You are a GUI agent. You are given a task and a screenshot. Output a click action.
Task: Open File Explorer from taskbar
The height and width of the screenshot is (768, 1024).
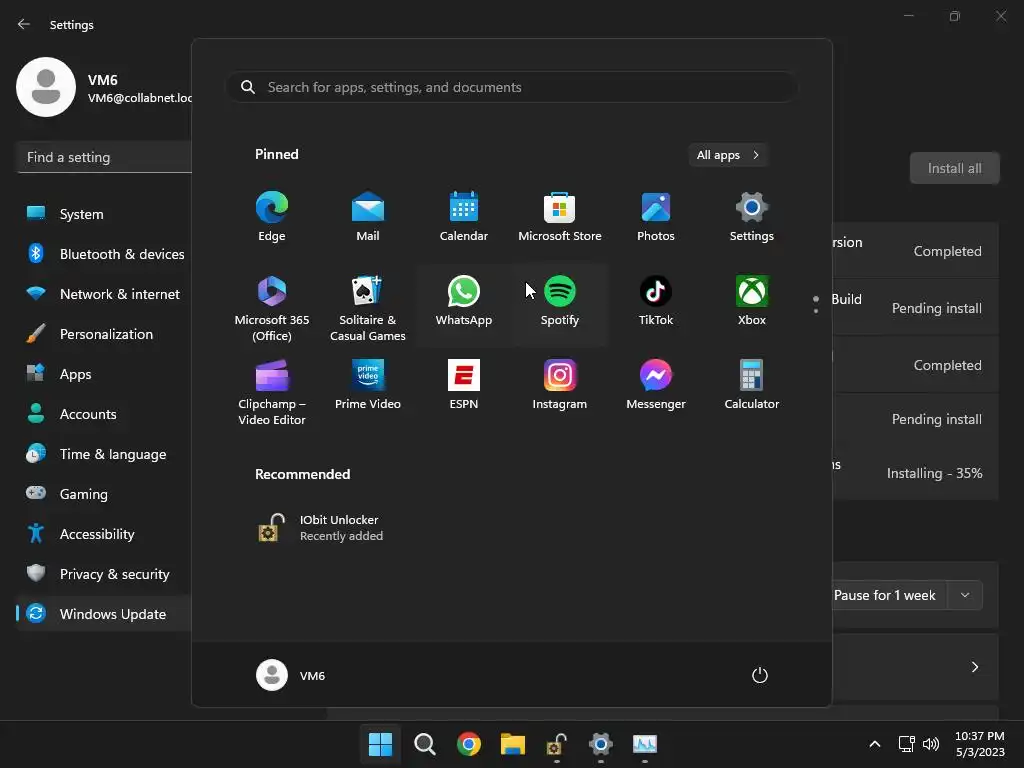tap(513, 744)
